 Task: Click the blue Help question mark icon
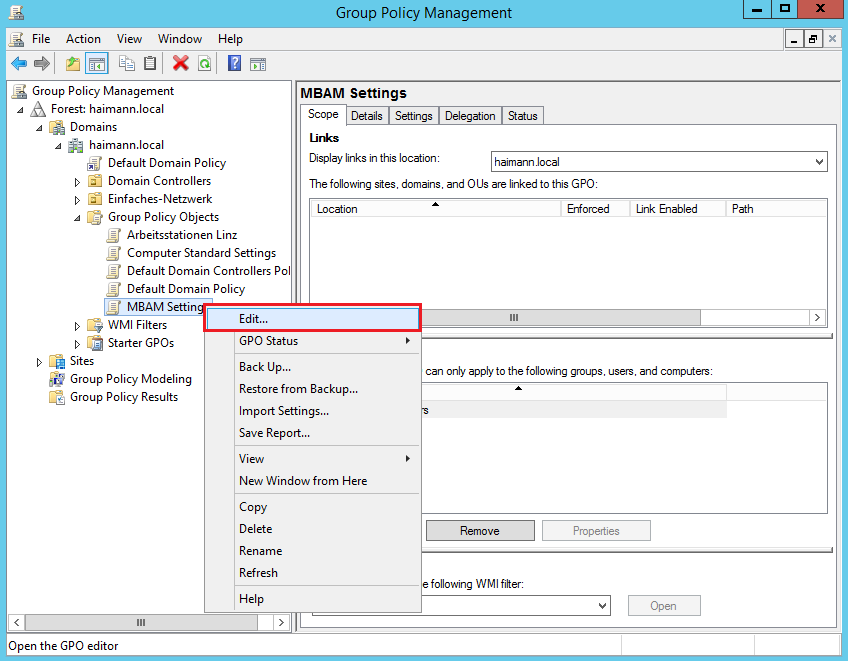(234, 63)
